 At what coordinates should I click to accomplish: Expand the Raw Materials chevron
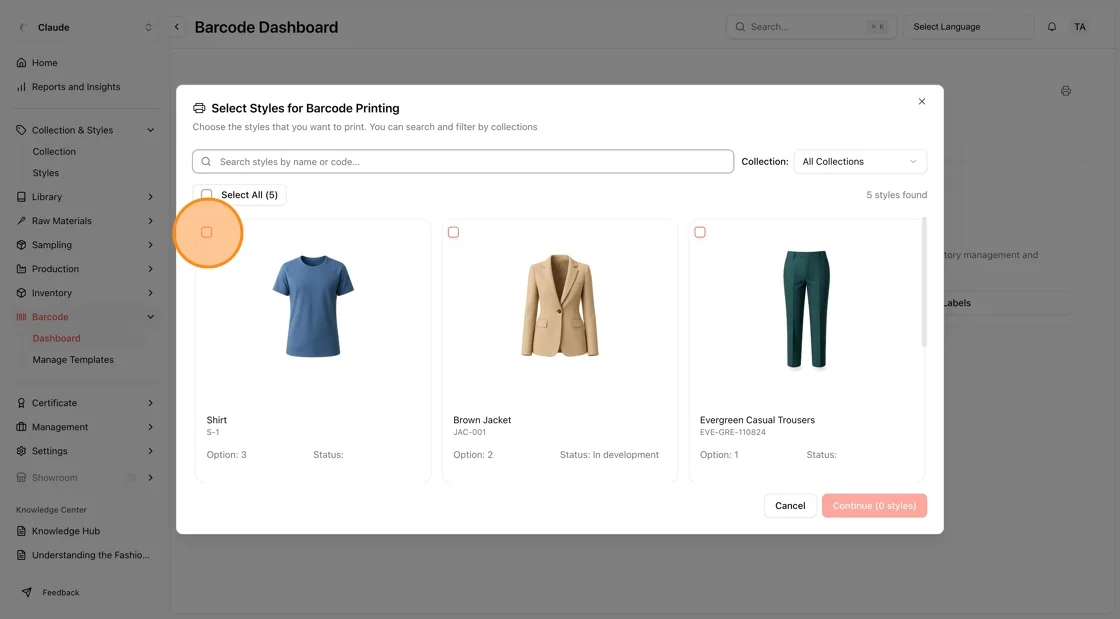point(151,221)
